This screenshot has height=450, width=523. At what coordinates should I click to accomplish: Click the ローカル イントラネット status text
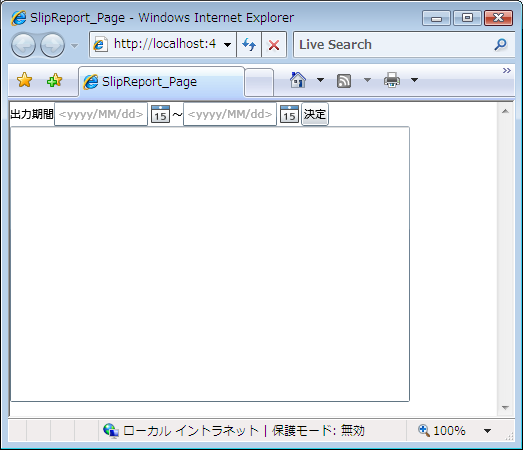click(191, 431)
